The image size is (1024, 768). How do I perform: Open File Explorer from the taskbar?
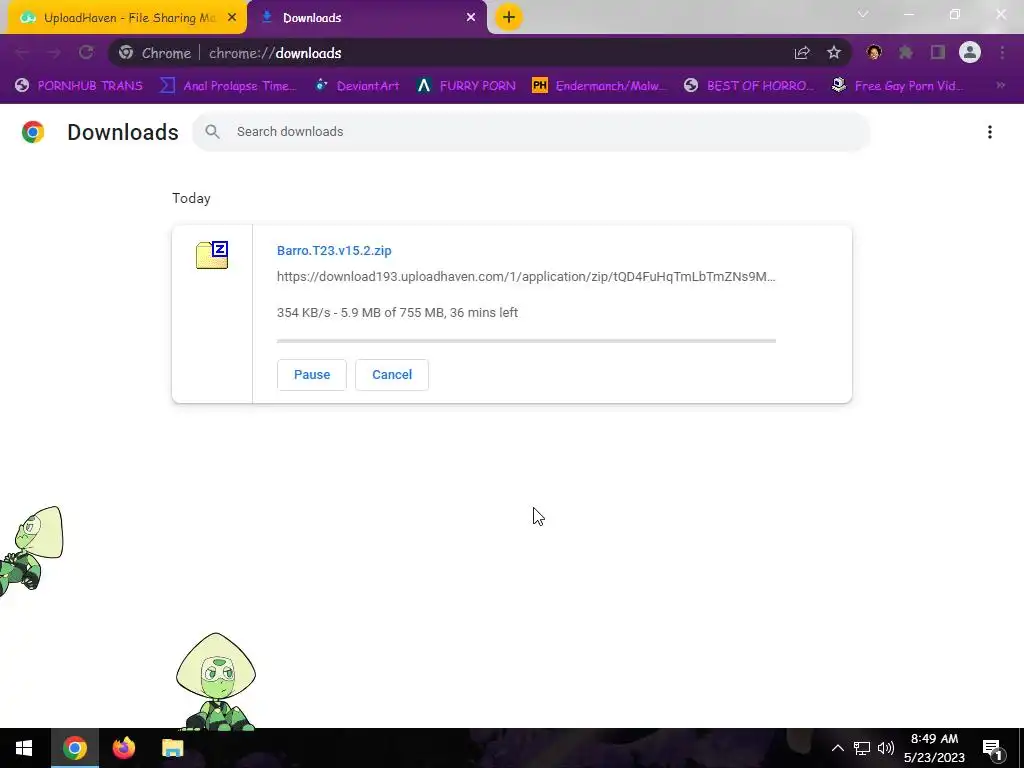172,748
